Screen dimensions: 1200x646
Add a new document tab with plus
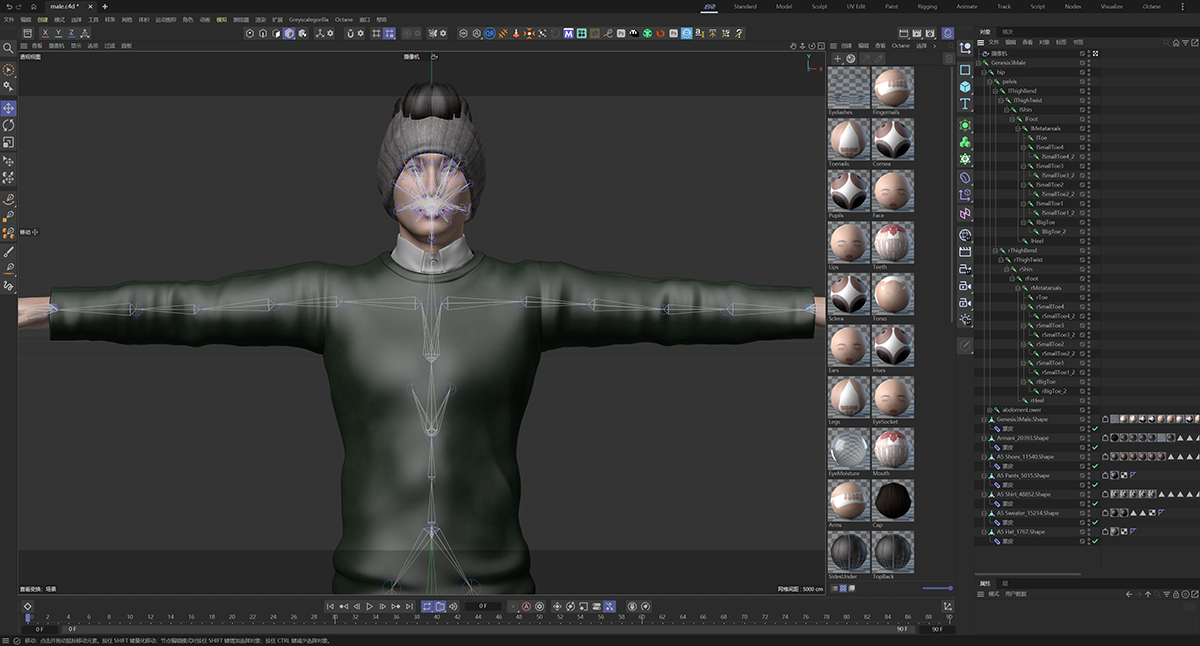[105, 7]
